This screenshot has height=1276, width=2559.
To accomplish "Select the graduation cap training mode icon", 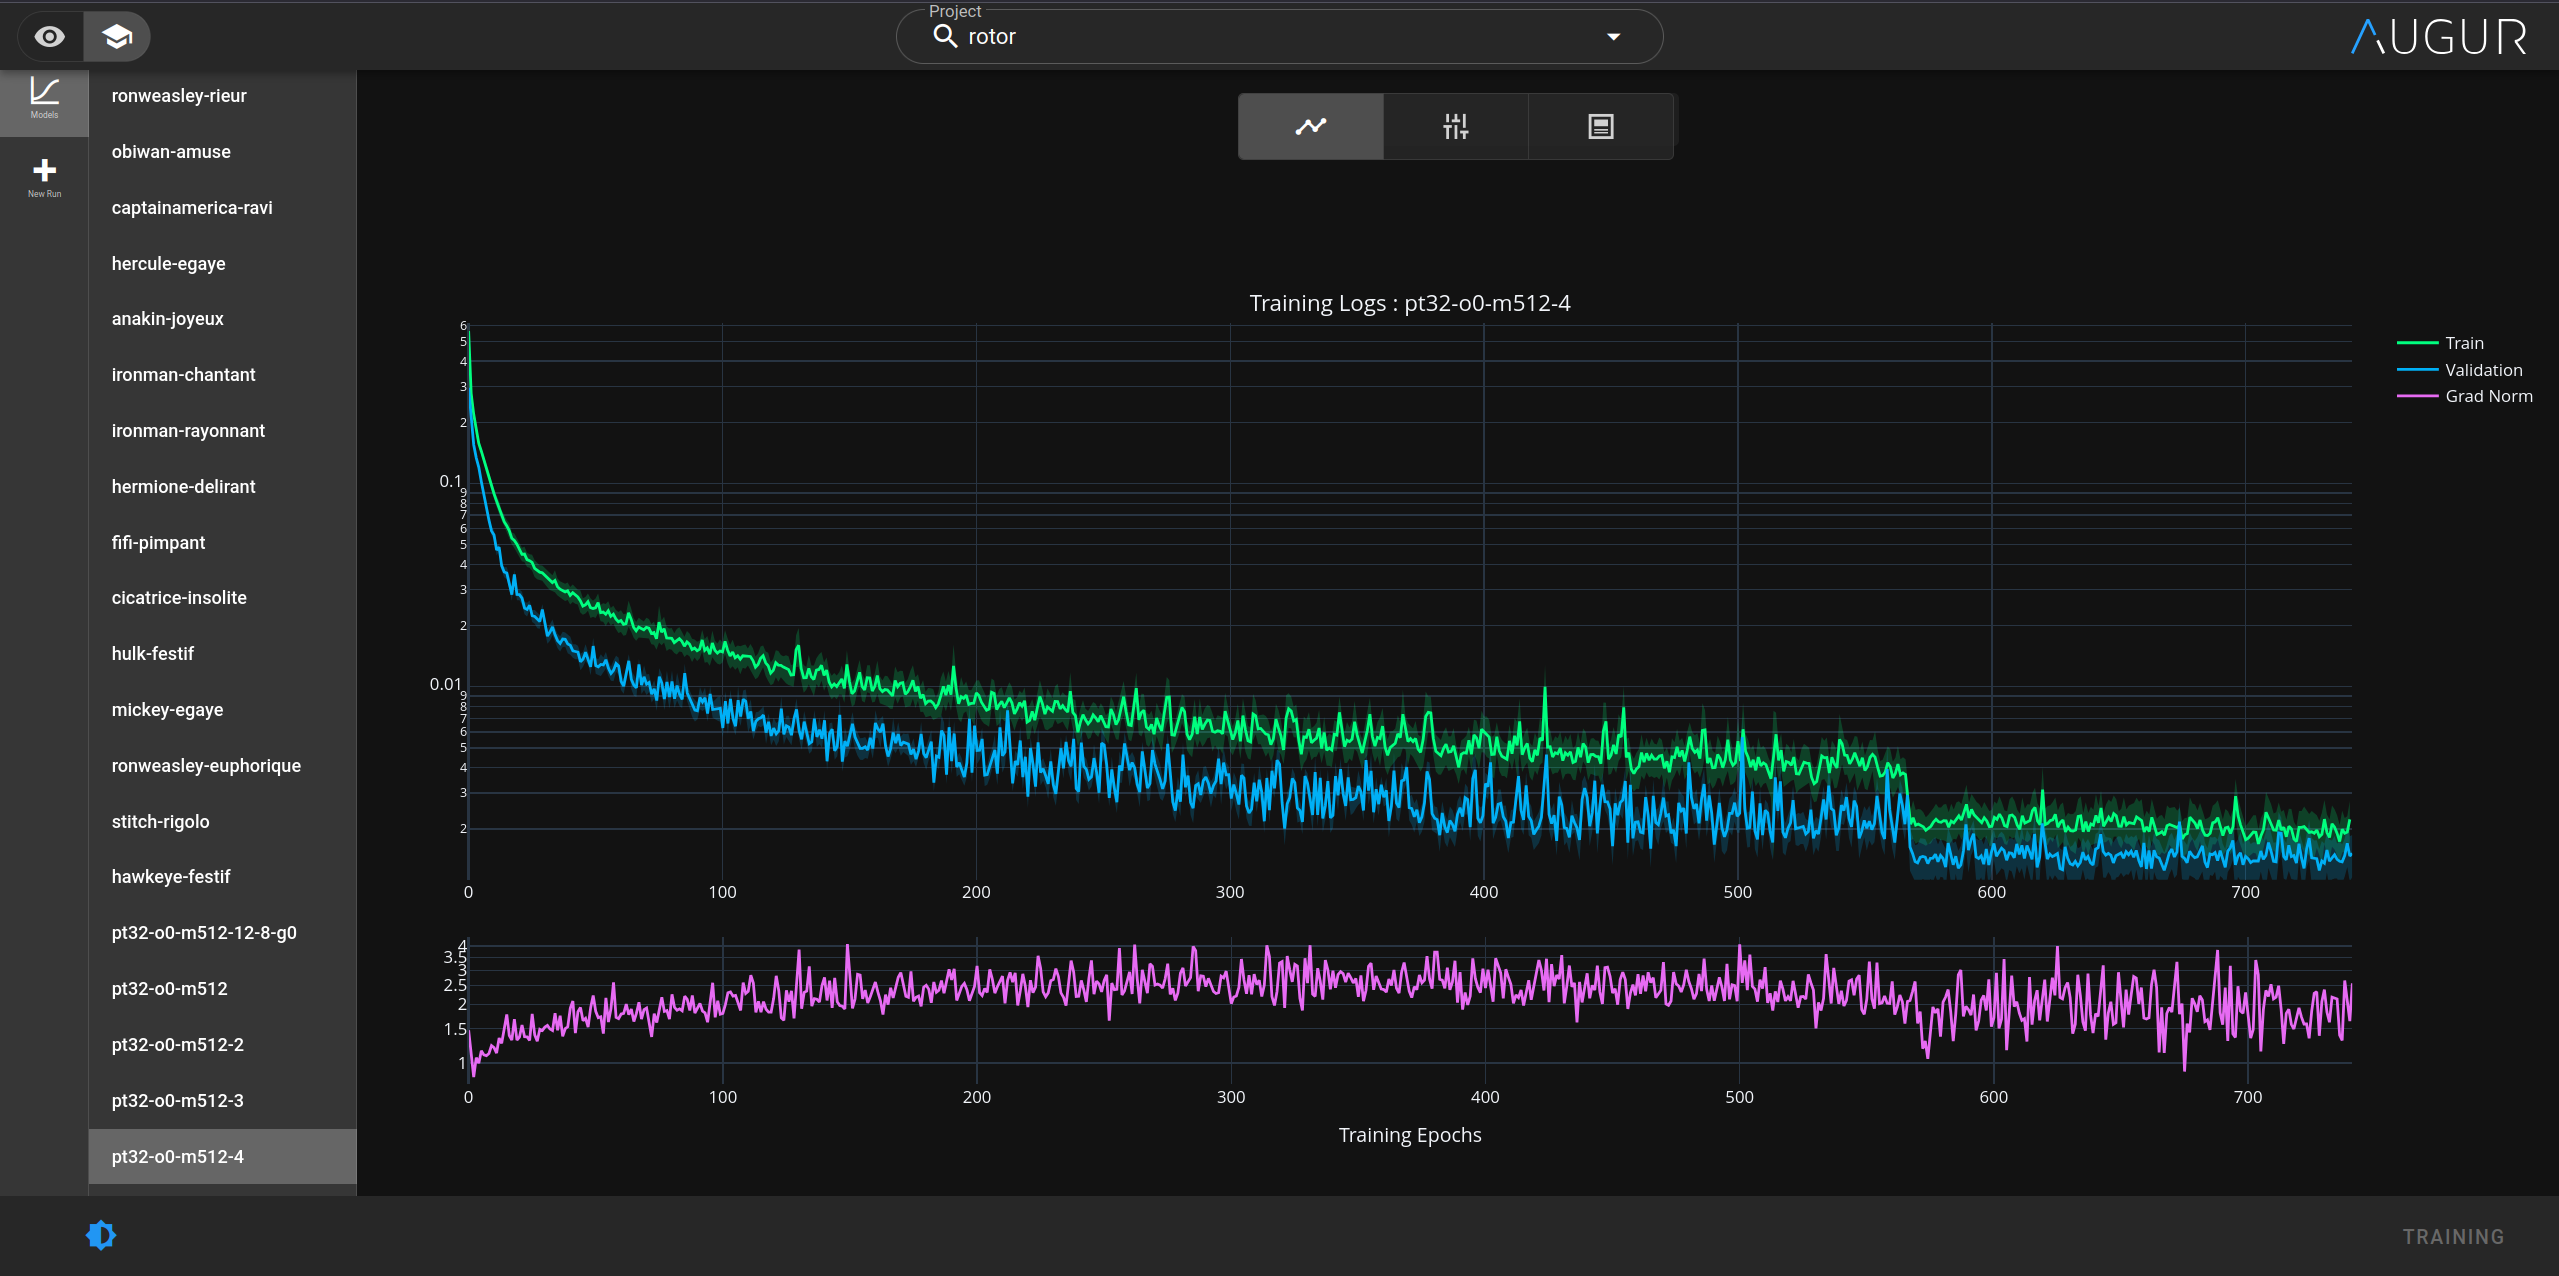I will [x=117, y=37].
